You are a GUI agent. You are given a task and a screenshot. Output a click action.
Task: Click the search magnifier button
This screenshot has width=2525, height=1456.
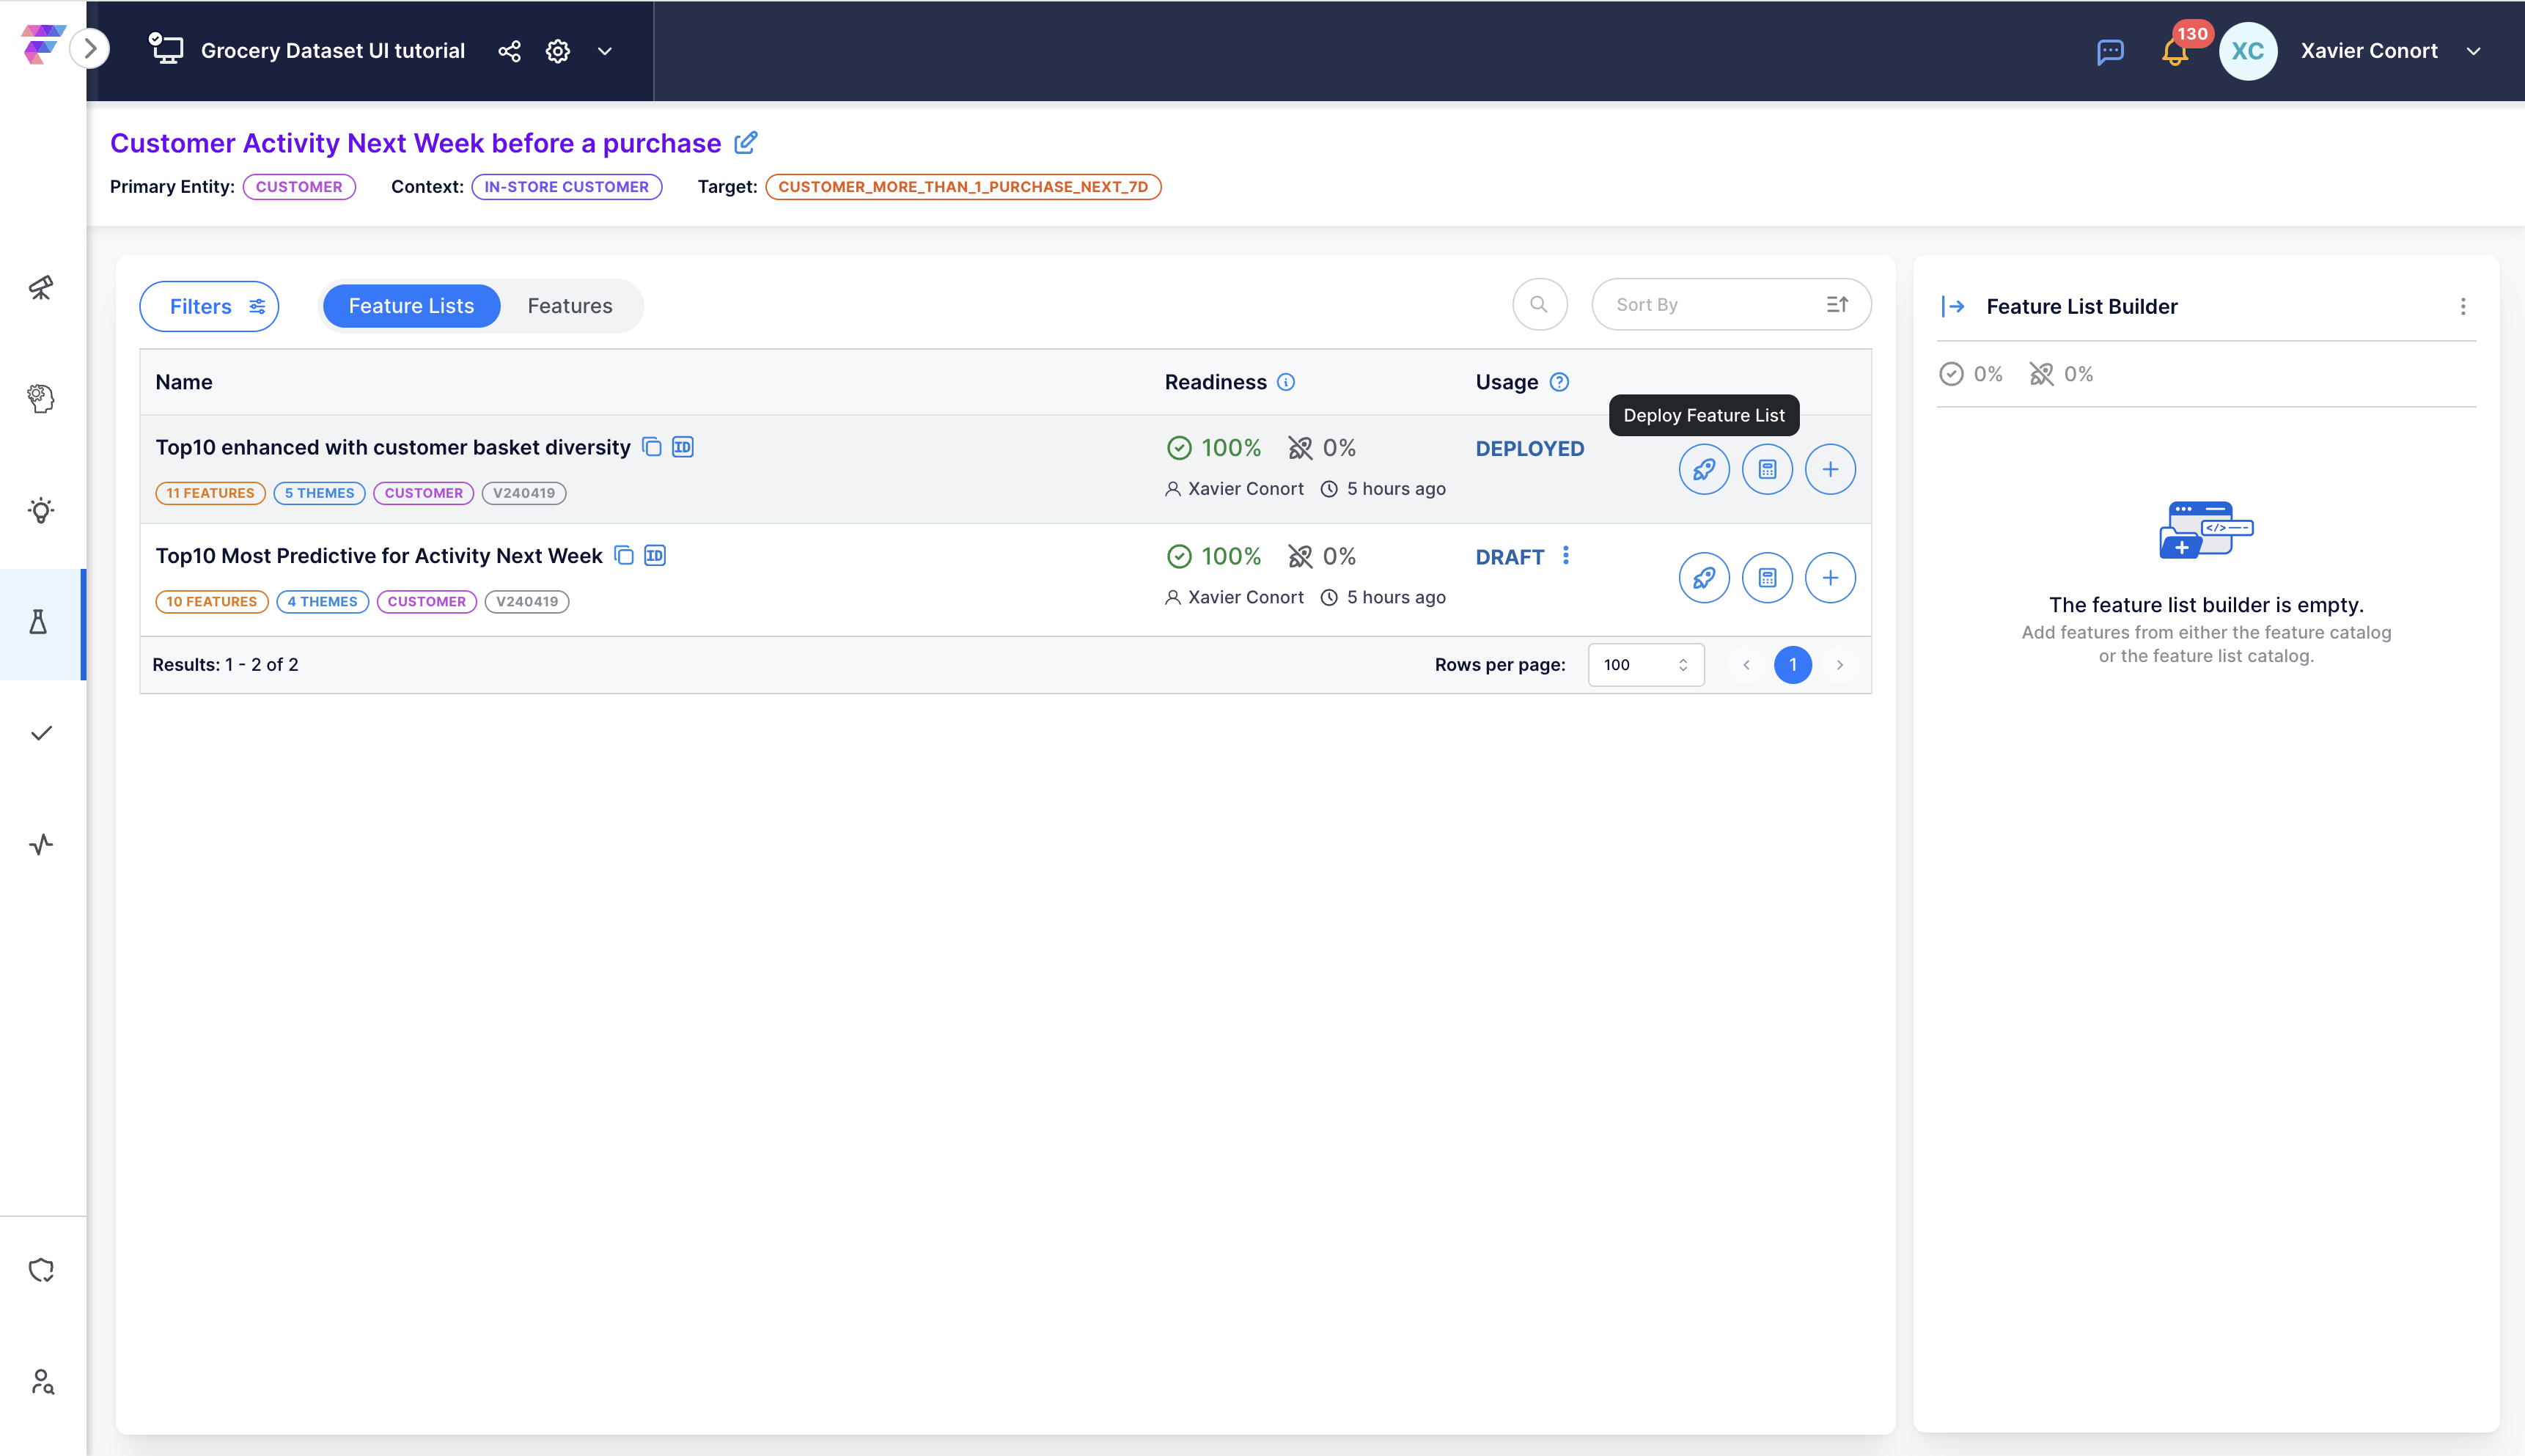coord(1539,304)
